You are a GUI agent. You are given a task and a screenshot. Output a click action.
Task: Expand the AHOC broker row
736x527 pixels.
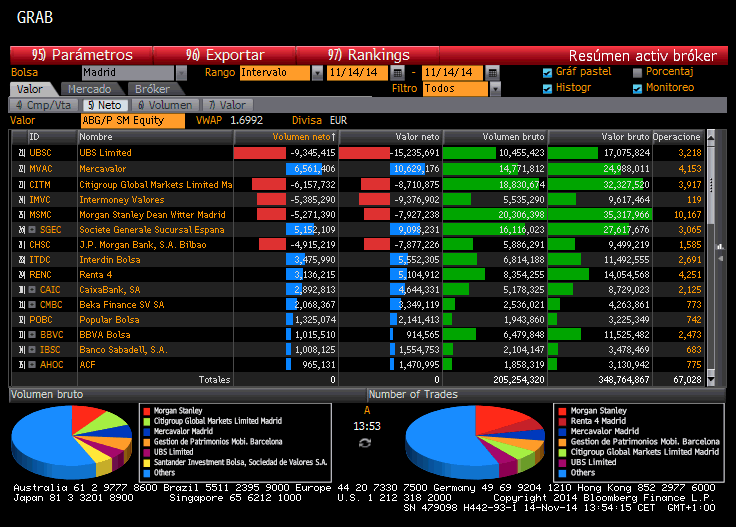32,365
